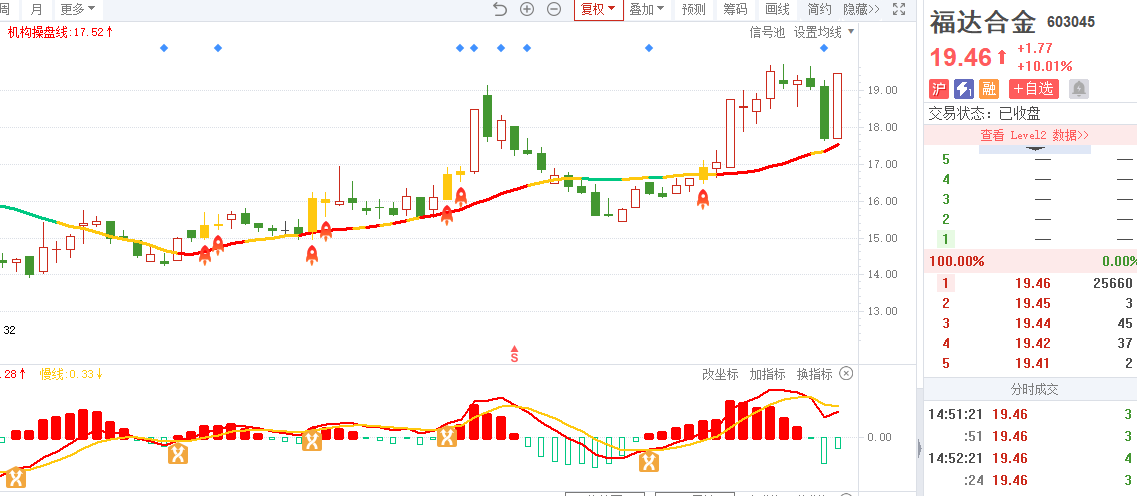Image resolution: width=1137 pixels, height=496 pixels.
Task: Close the MACD indicator panel with X icon
Action: pyautogui.click(x=846, y=373)
